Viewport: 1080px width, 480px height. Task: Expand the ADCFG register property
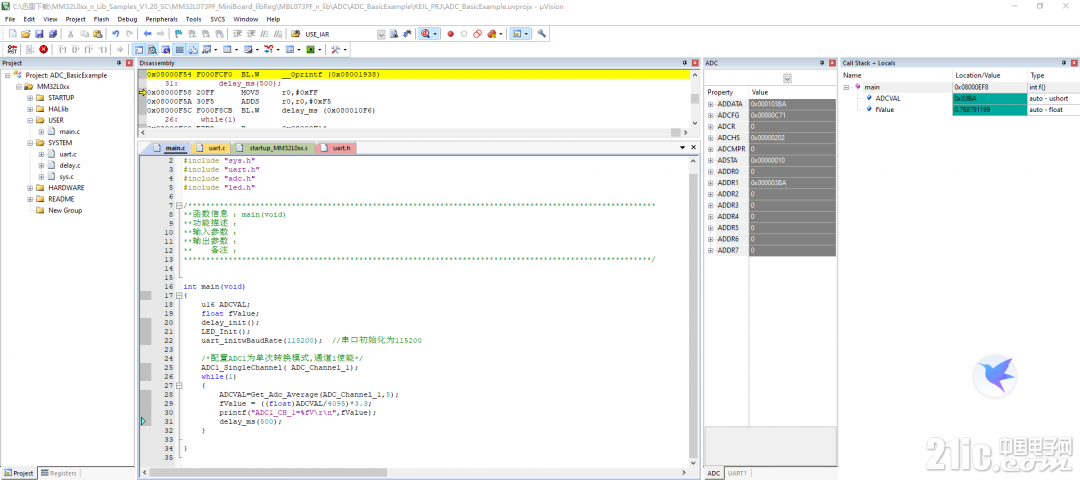click(x=711, y=115)
